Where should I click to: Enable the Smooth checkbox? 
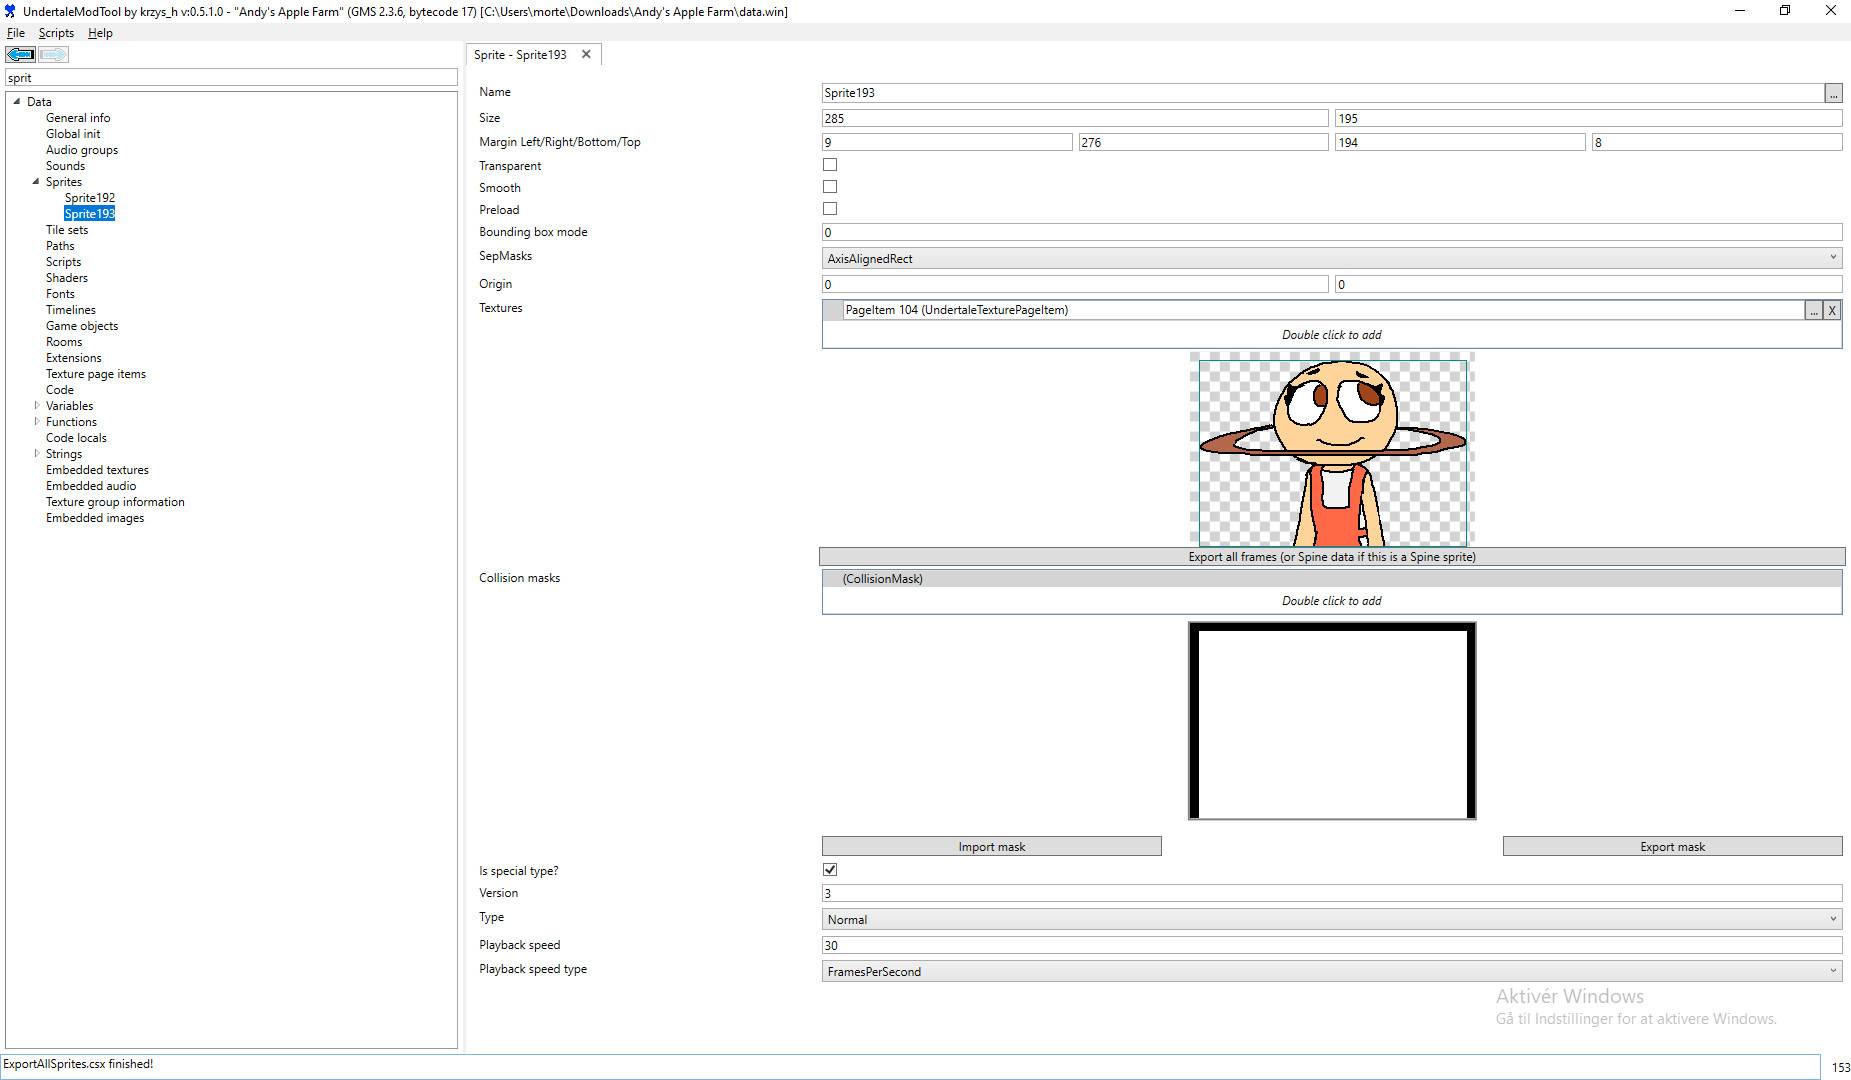[x=830, y=187]
